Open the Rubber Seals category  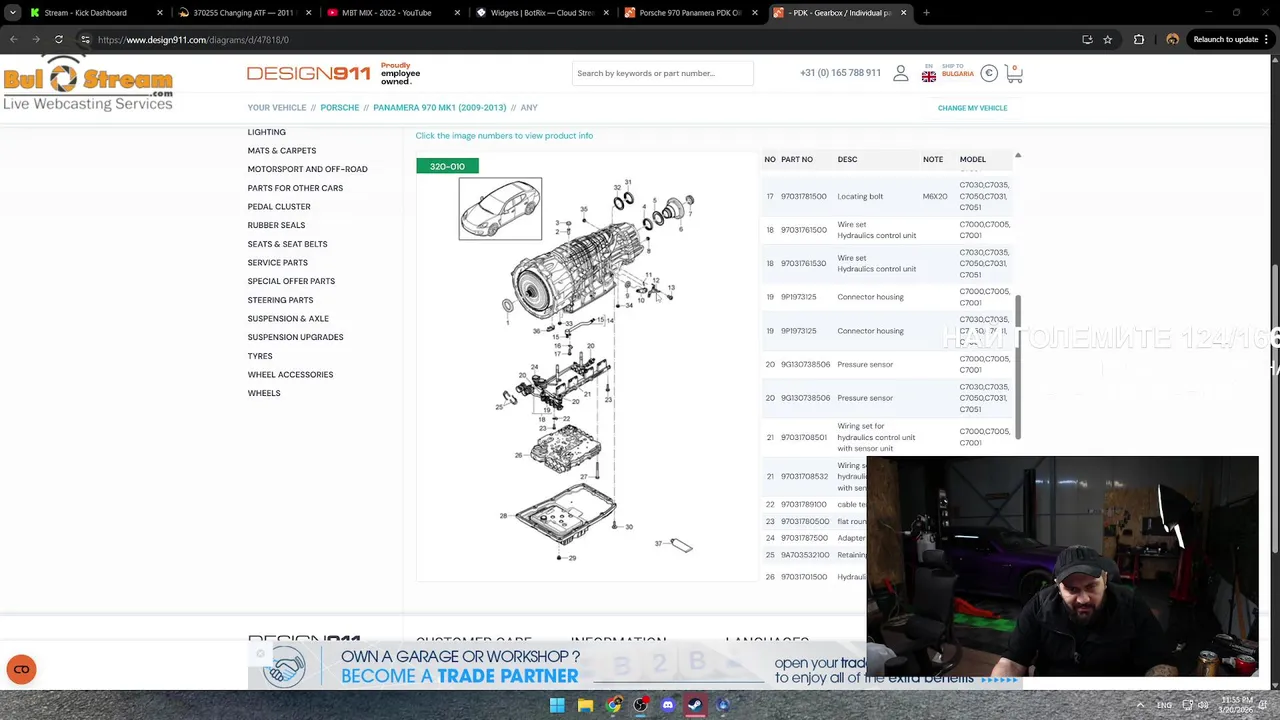(276, 225)
